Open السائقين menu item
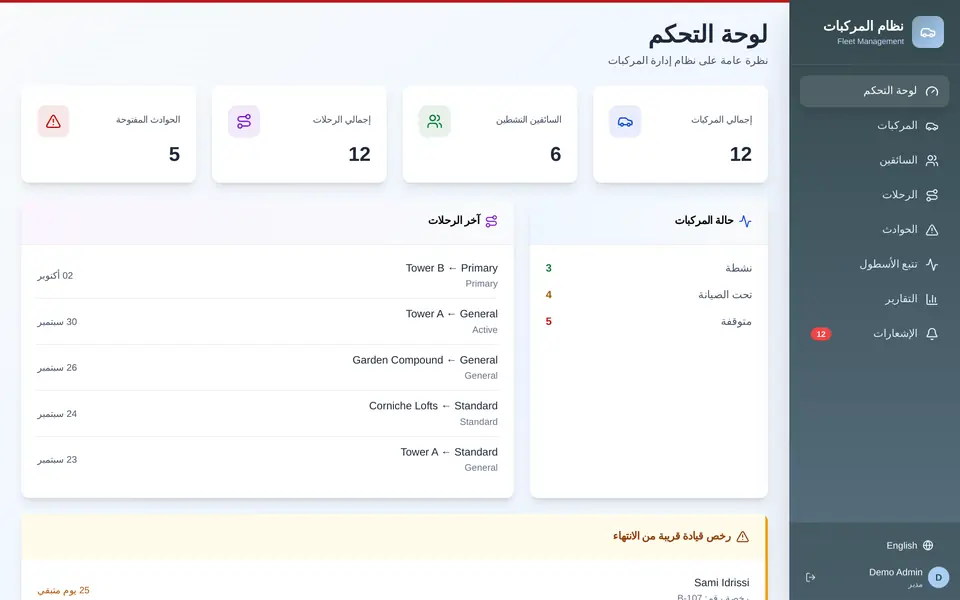 874,160
